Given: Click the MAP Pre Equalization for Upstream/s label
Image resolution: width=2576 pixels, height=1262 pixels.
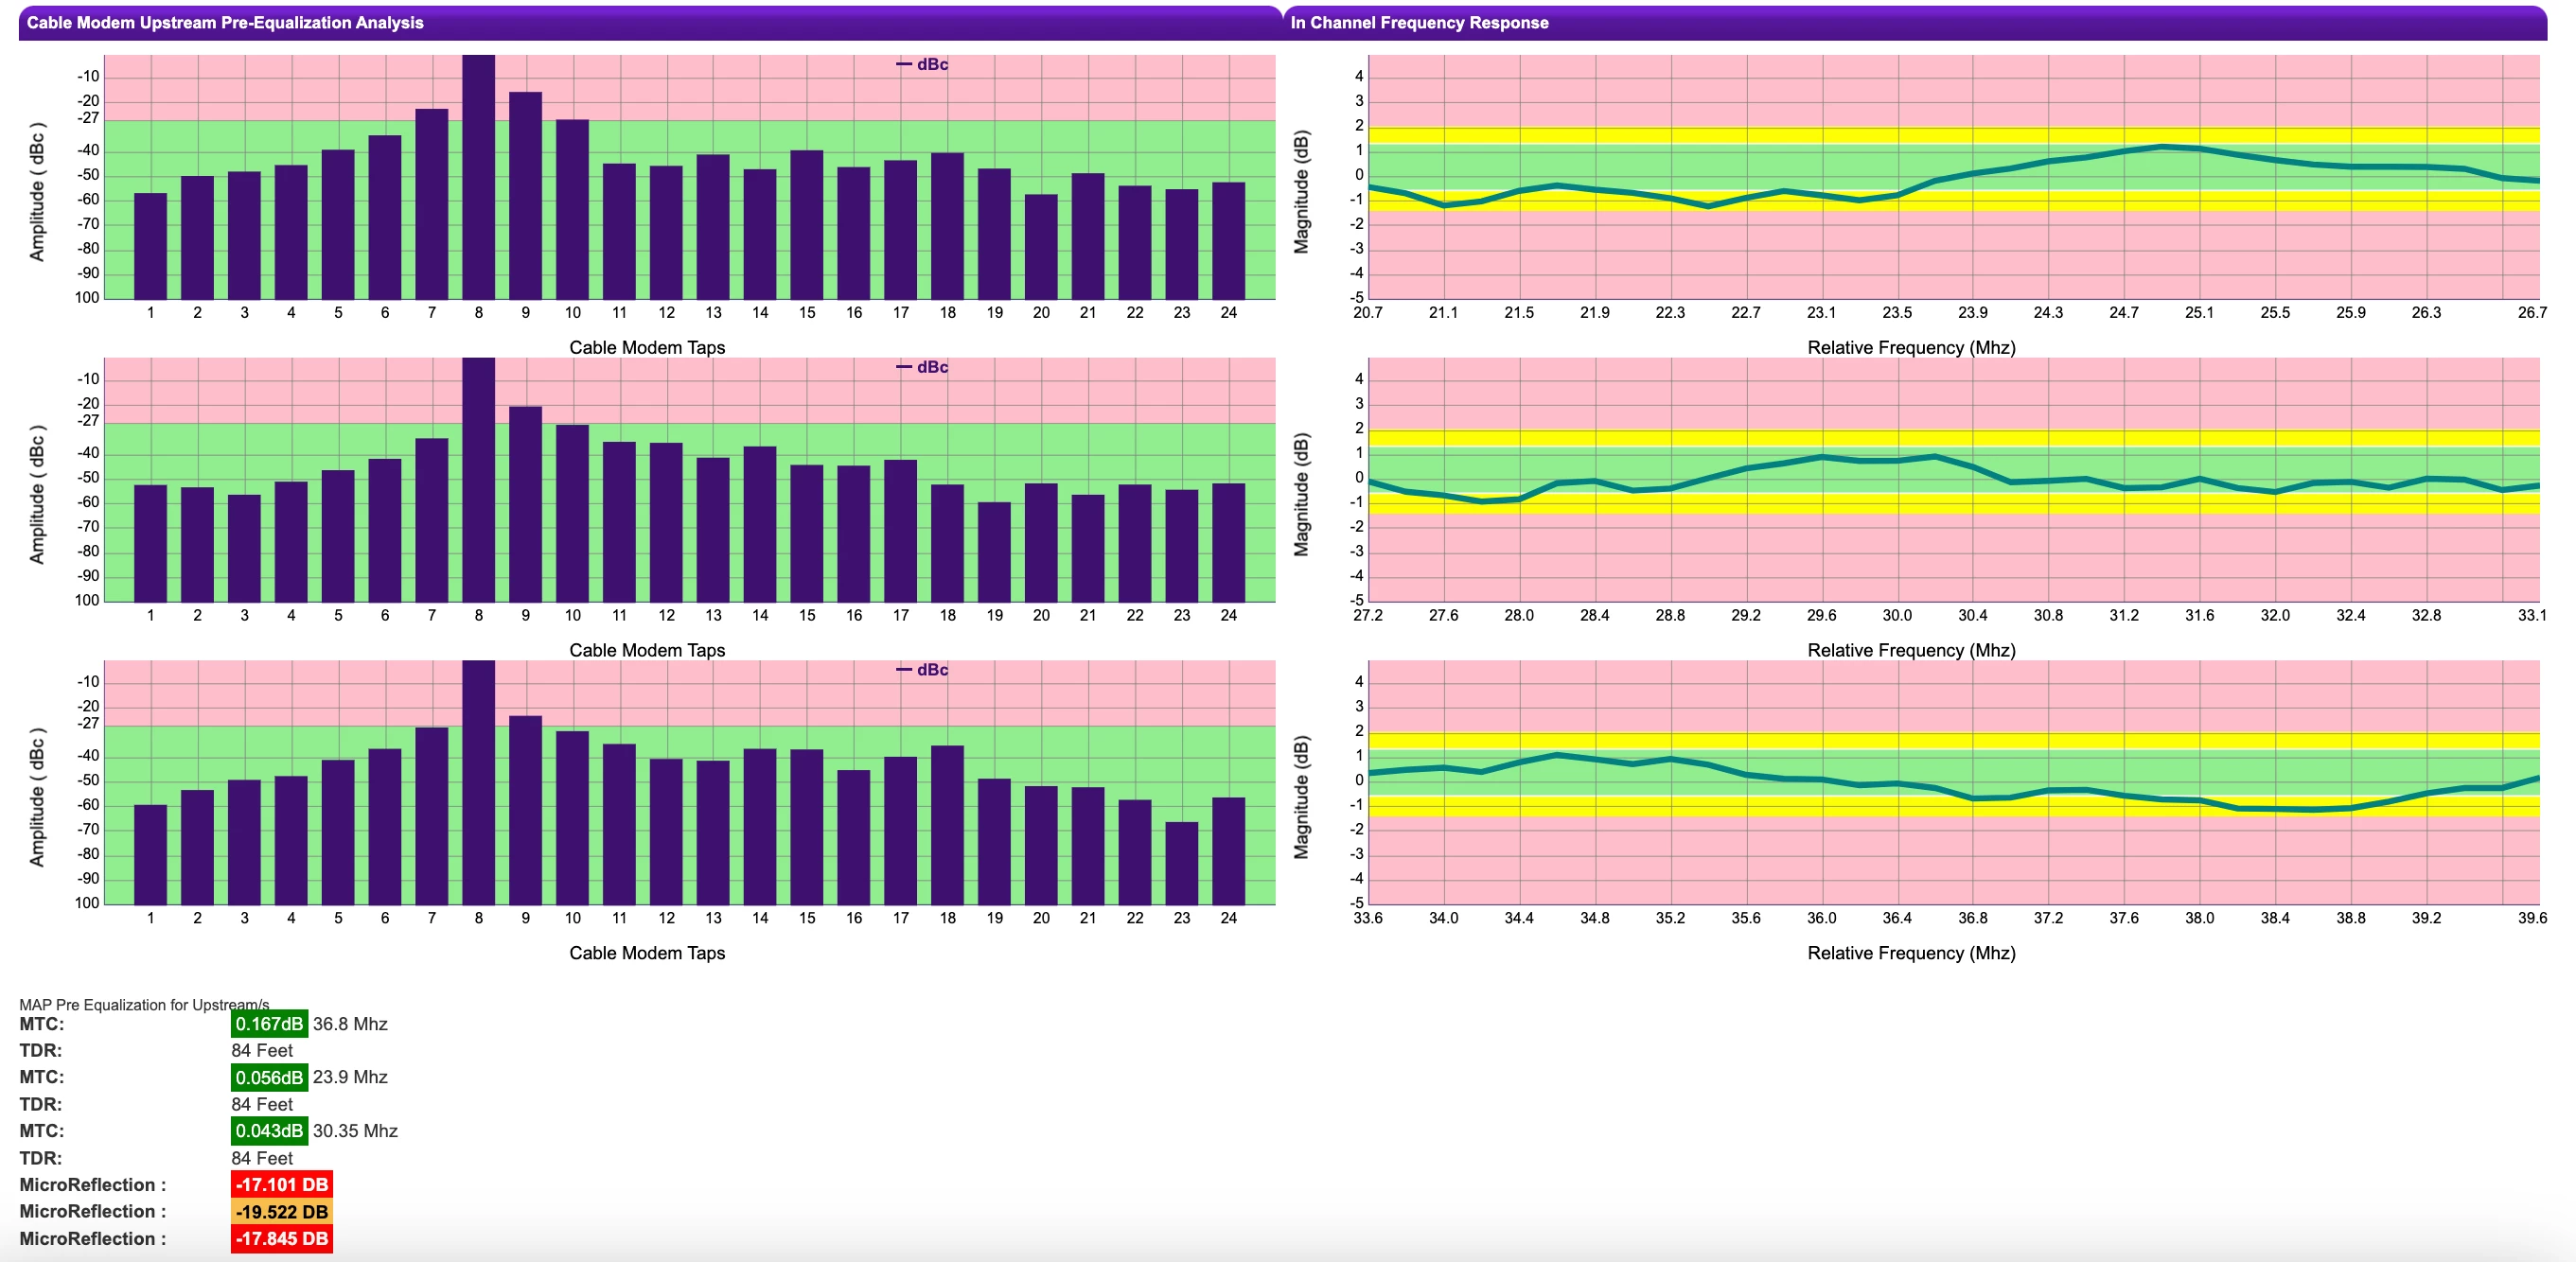Looking at the screenshot, I should click(x=144, y=1005).
